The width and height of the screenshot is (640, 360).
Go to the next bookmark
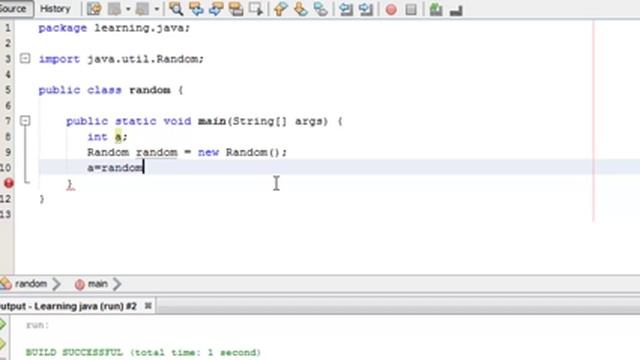(301, 9)
